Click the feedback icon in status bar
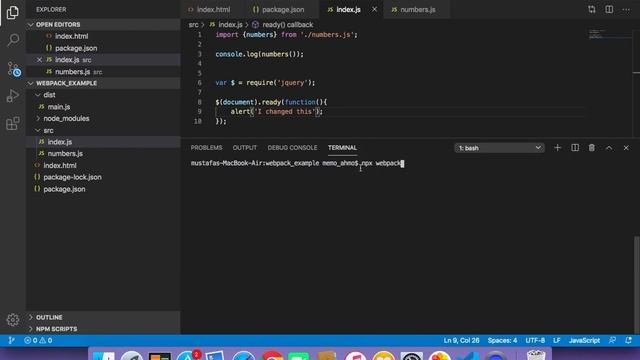640x360 pixels. point(612,340)
